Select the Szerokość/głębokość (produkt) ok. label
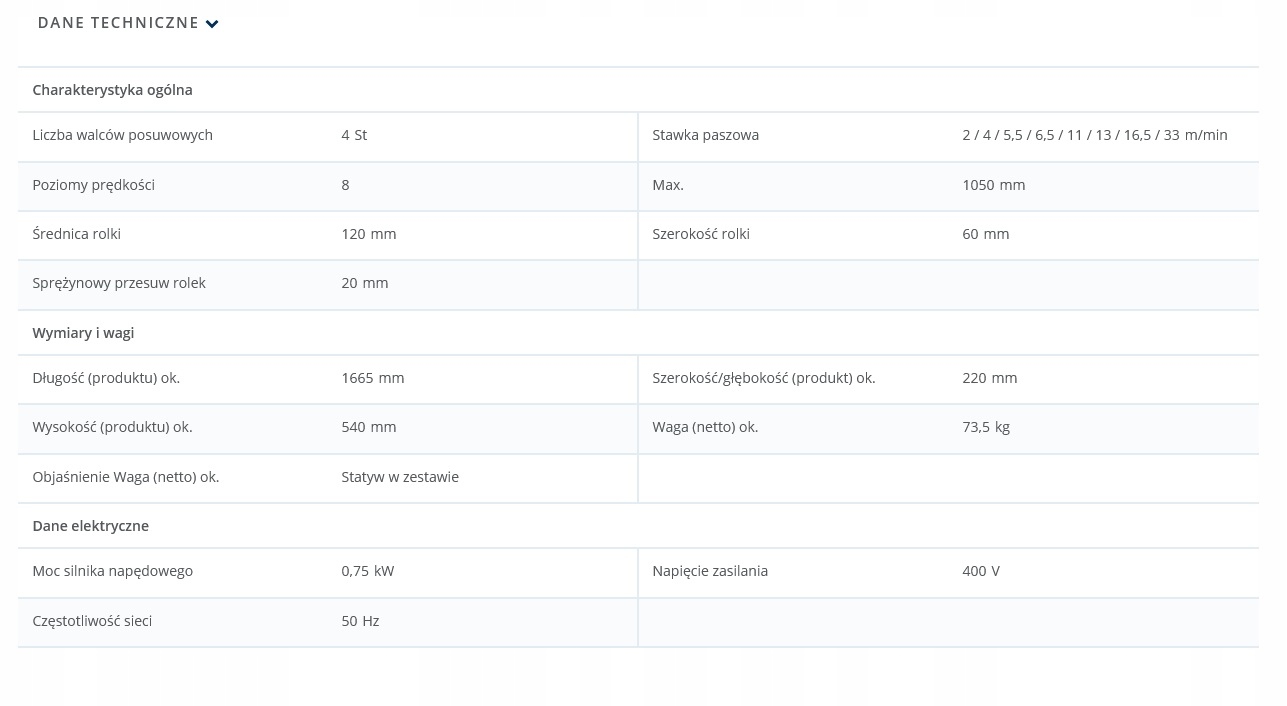 (x=763, y=378)
